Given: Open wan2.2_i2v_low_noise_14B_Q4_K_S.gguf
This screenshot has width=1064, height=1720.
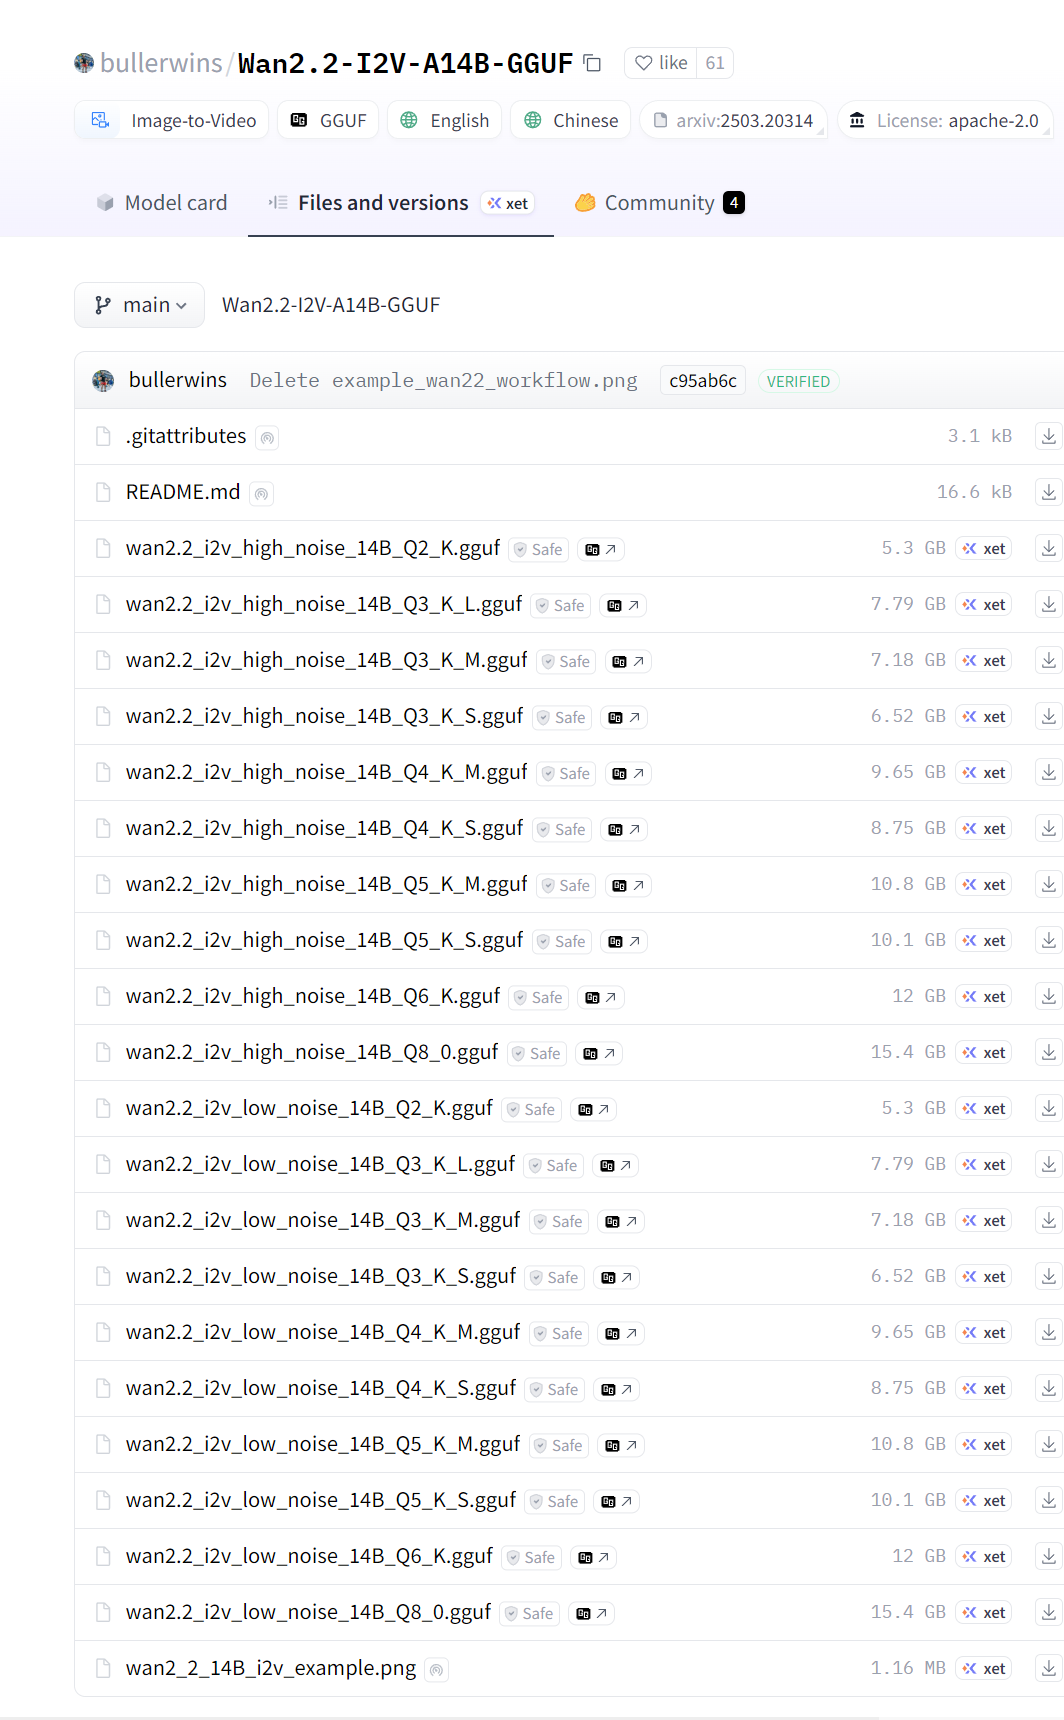Looking at the screenshot, I should click(321, 1388).
